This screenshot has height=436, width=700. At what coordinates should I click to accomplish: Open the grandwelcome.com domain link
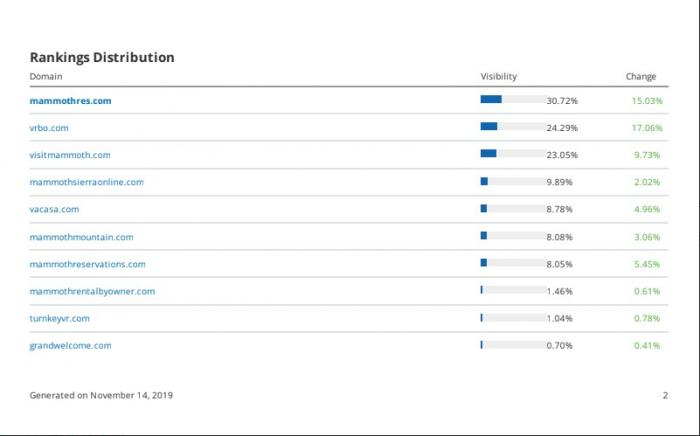coord(71,346)
